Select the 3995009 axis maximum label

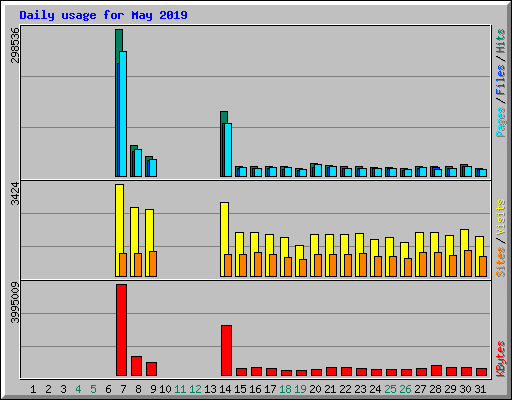coord(15,303)
